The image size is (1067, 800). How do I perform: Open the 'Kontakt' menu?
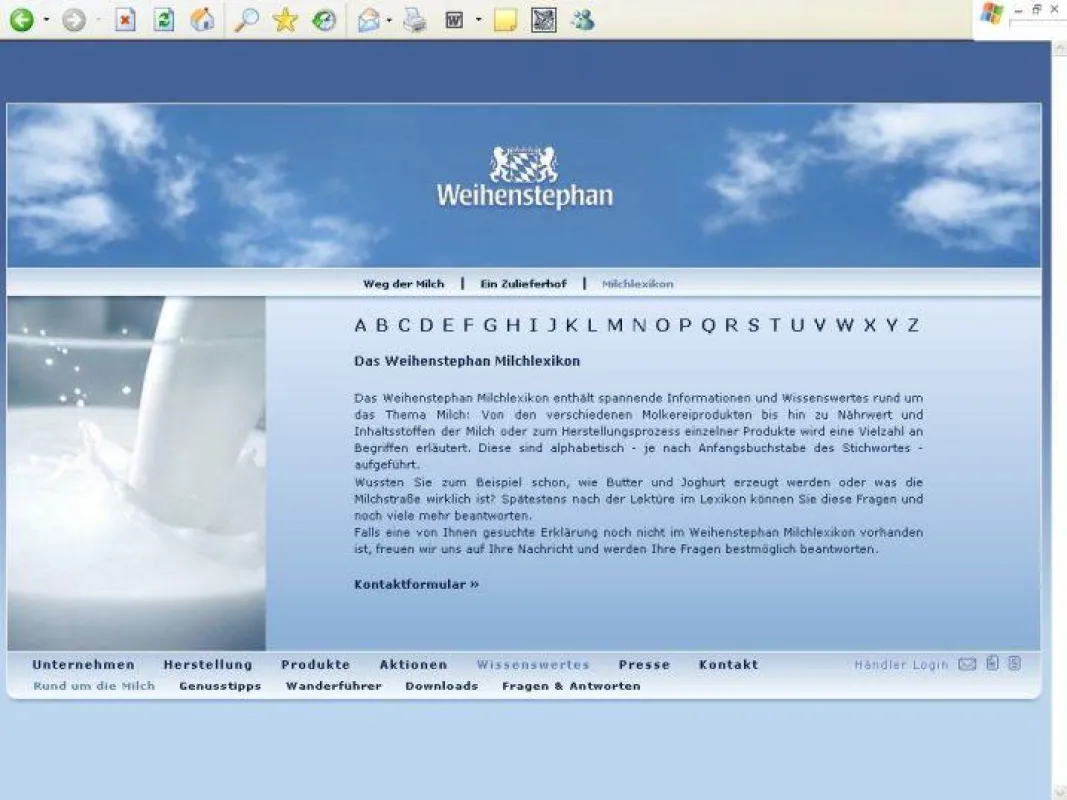tap(728, 665)
